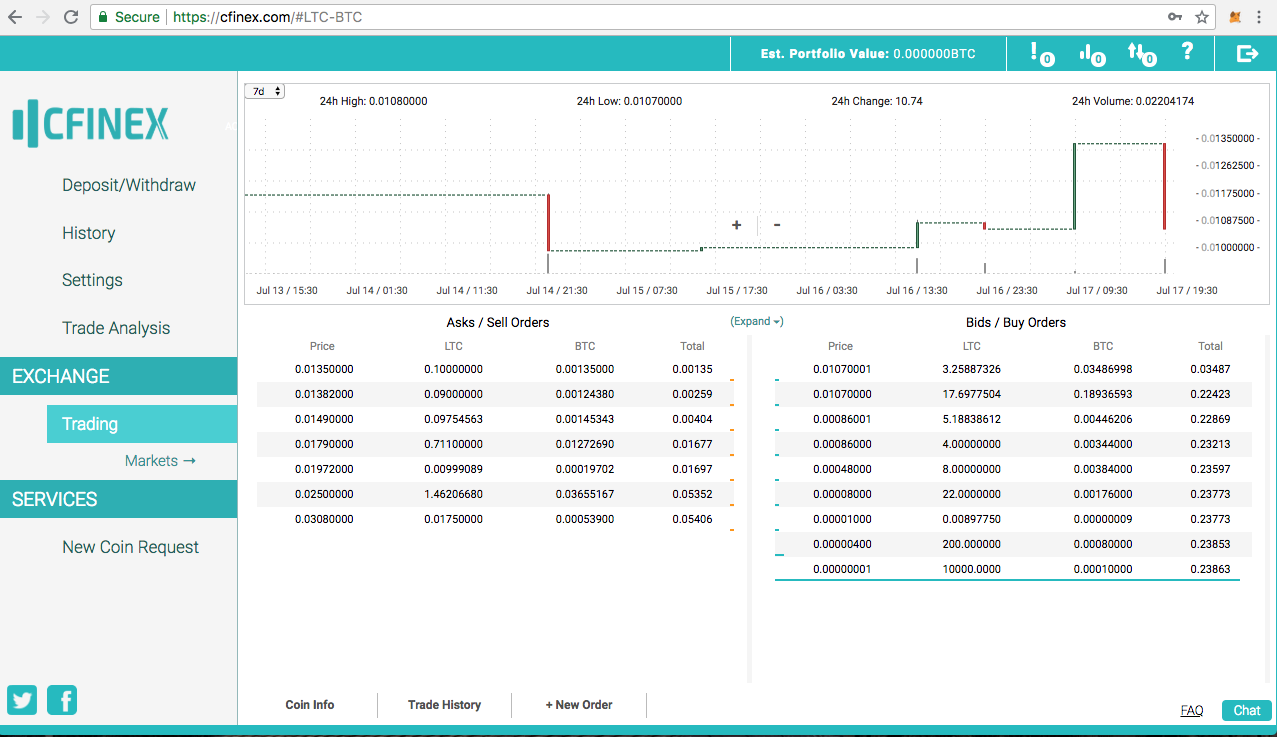The width and height of the screenshot is (1277, 737).
Task: Select ask order priced 0.01790000
Action: pyautogui.click(x=495, y=444)
